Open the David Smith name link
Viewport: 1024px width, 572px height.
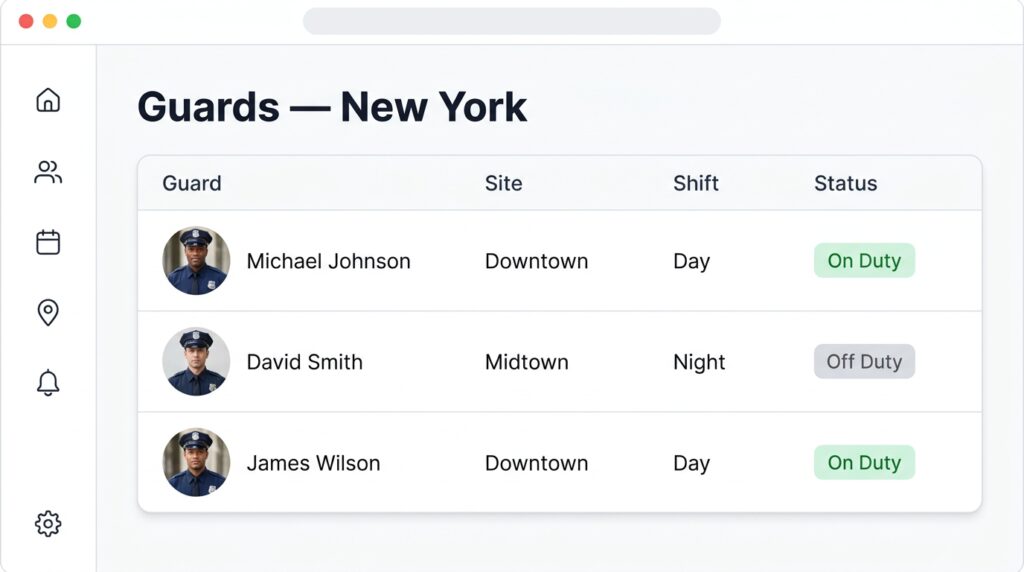click(304, 362)
